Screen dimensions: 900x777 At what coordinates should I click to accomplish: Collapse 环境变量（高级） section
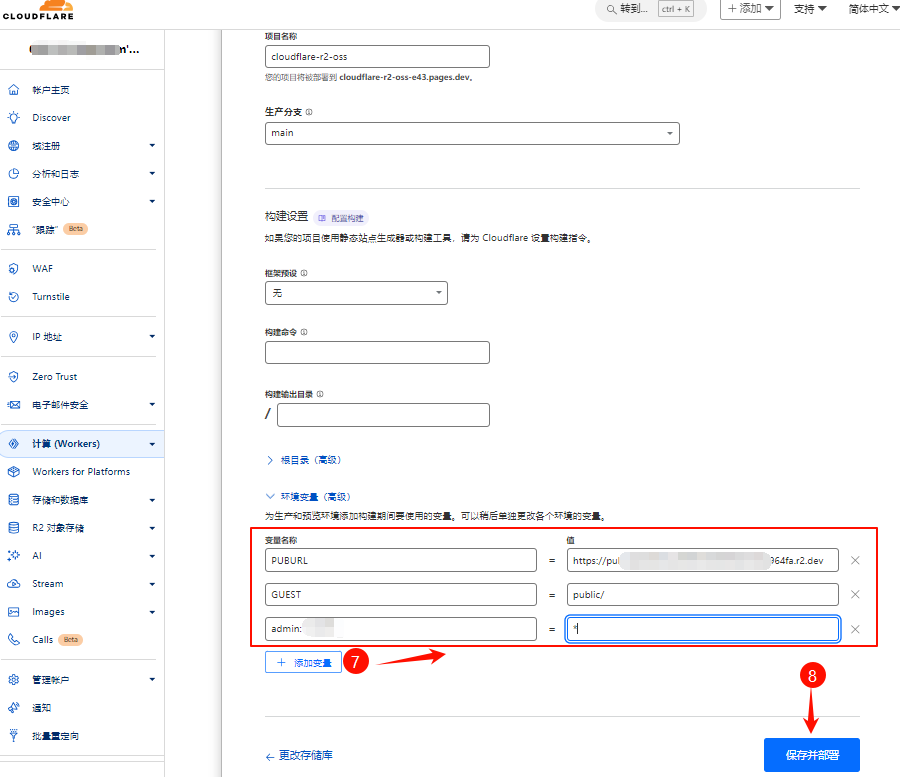tap(305, 496)
